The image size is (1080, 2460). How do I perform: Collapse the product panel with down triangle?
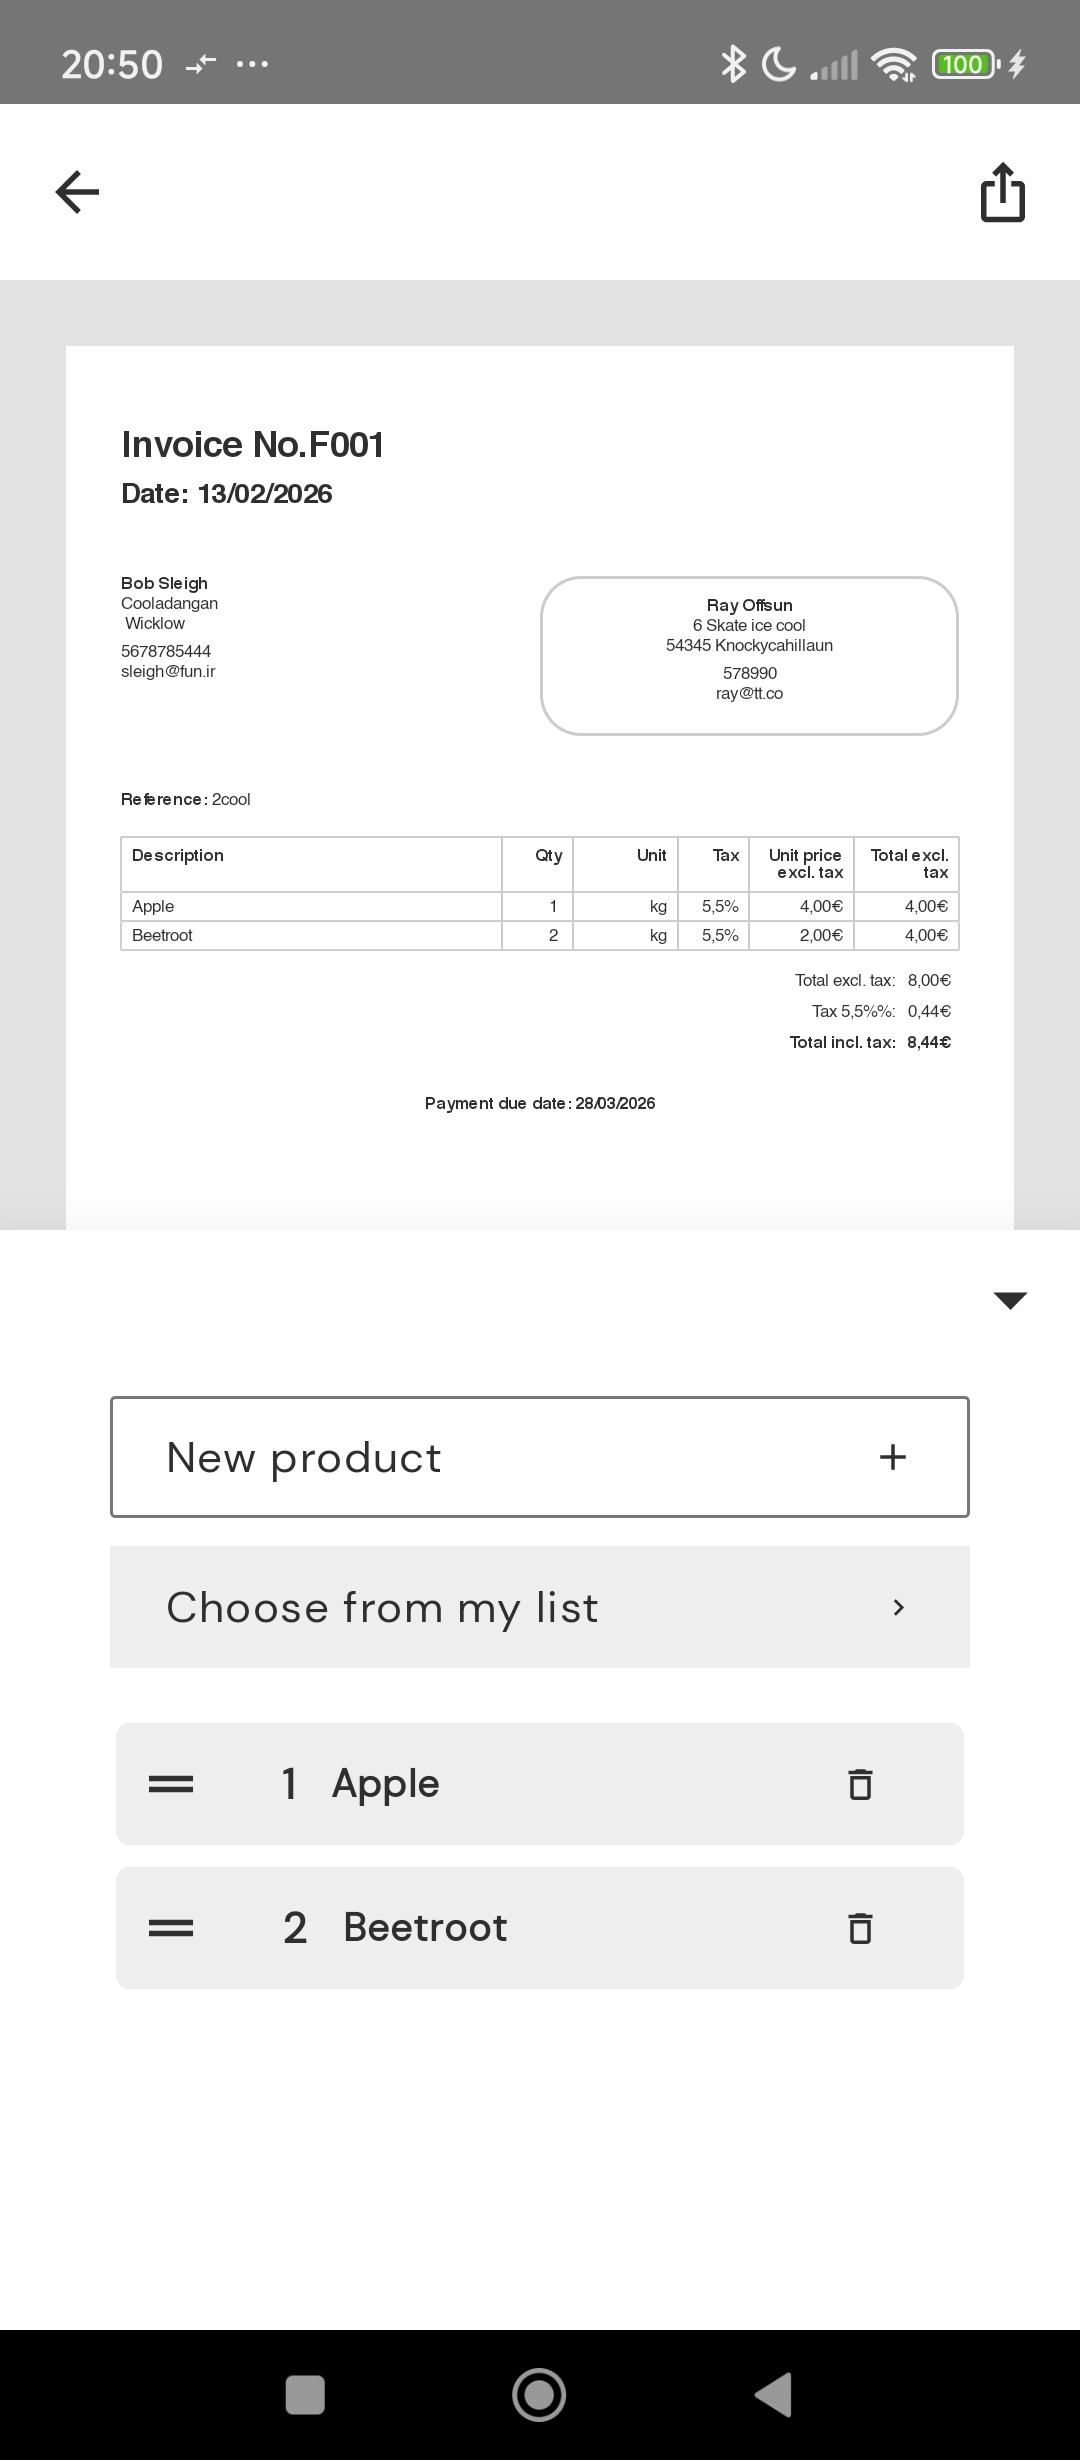click(x=1010, y=1300)
